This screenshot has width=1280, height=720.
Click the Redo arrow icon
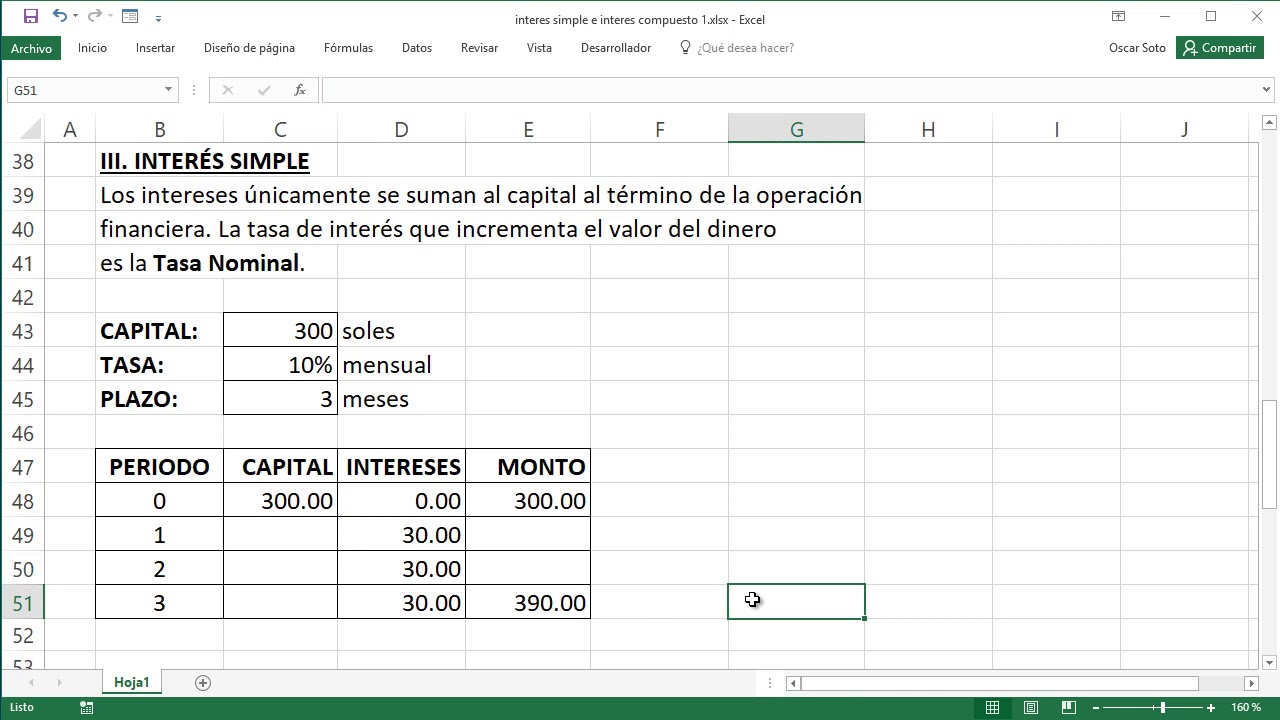(94, 16)
